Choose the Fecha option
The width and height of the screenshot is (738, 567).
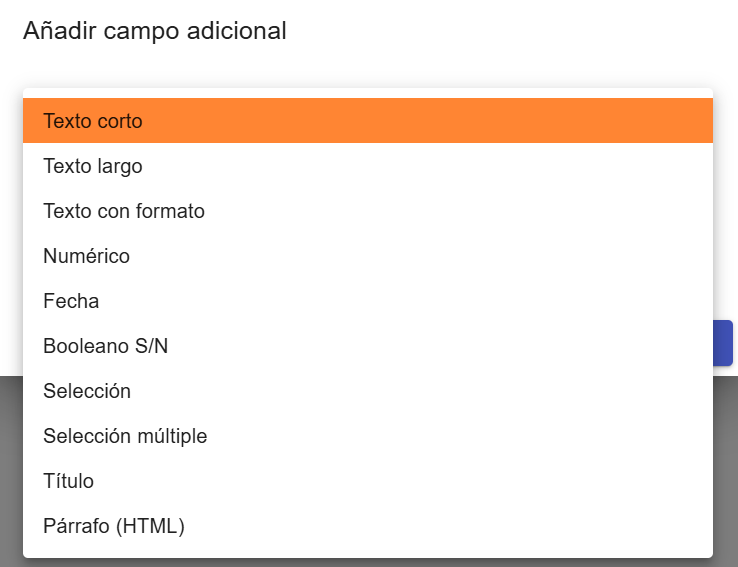[x=368, y=301]
